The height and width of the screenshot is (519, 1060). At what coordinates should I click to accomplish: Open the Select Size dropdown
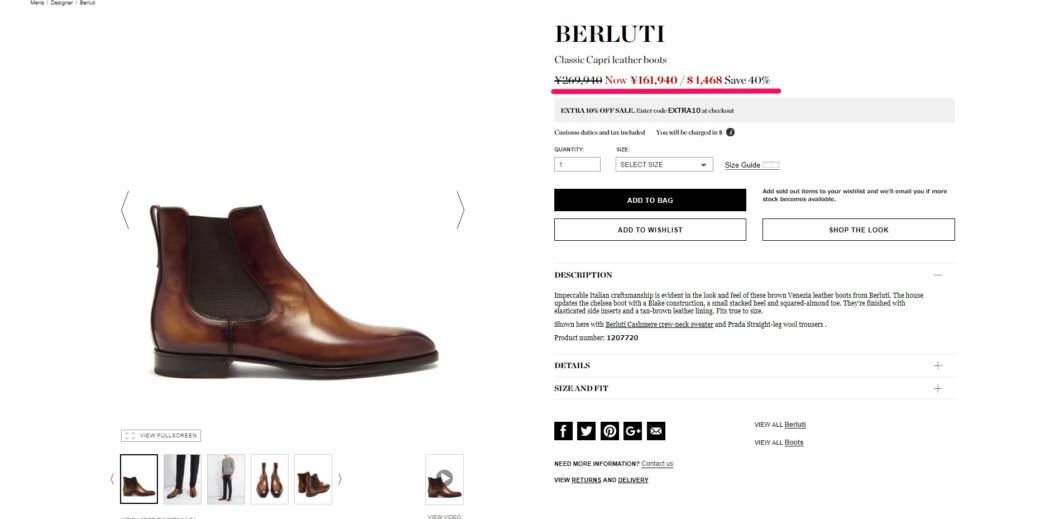pos(664,164)
